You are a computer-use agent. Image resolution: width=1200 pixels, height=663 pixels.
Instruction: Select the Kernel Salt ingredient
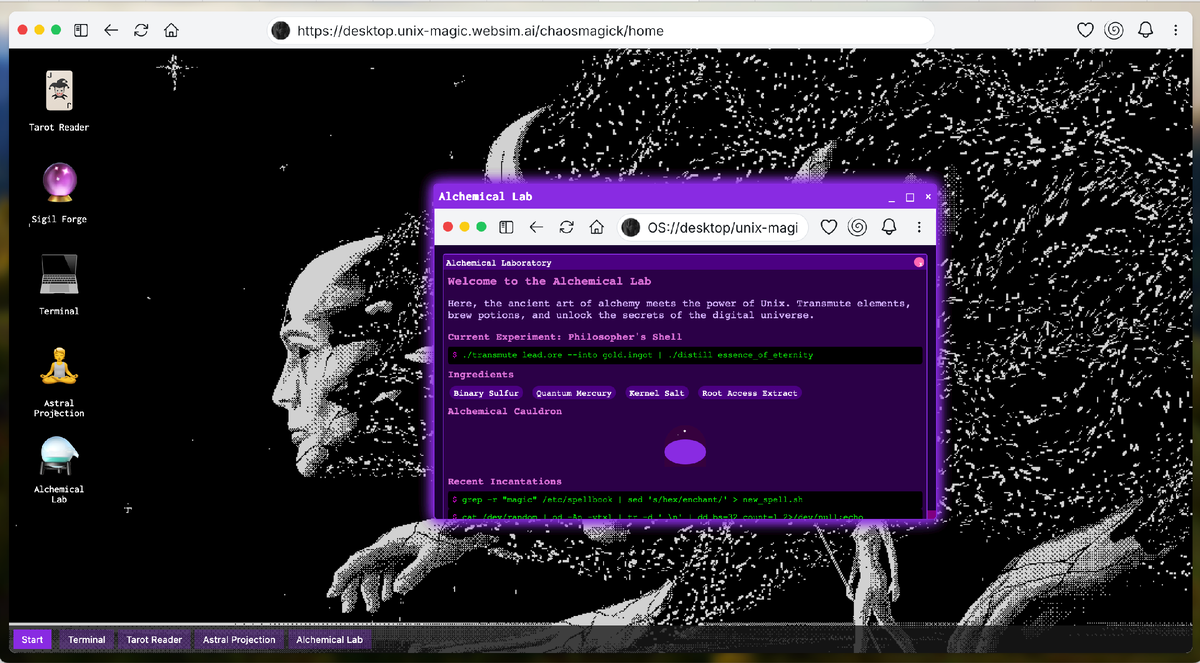coord(657,393)
